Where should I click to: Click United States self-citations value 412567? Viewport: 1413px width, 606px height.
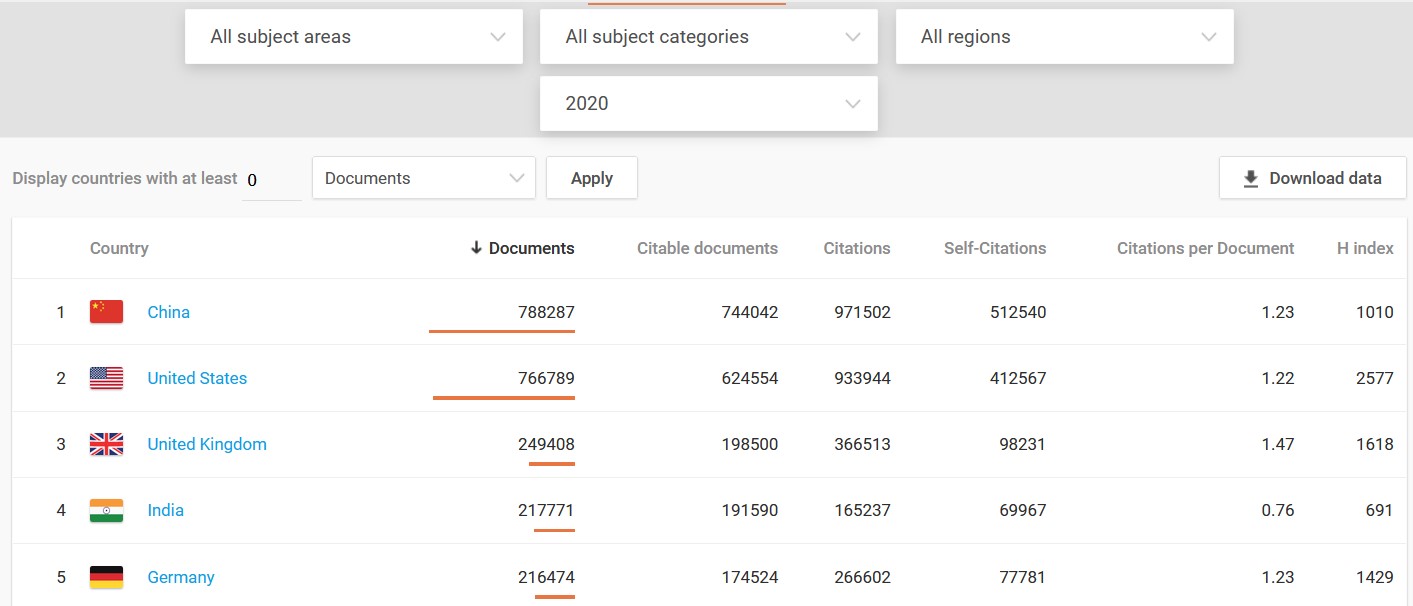tap(1018, 378)
